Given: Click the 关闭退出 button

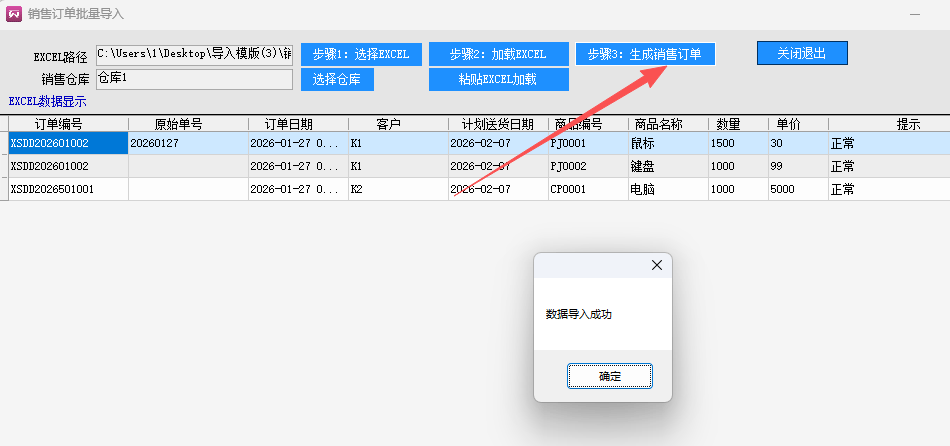Looking at the screenshot, I should 802,53.
